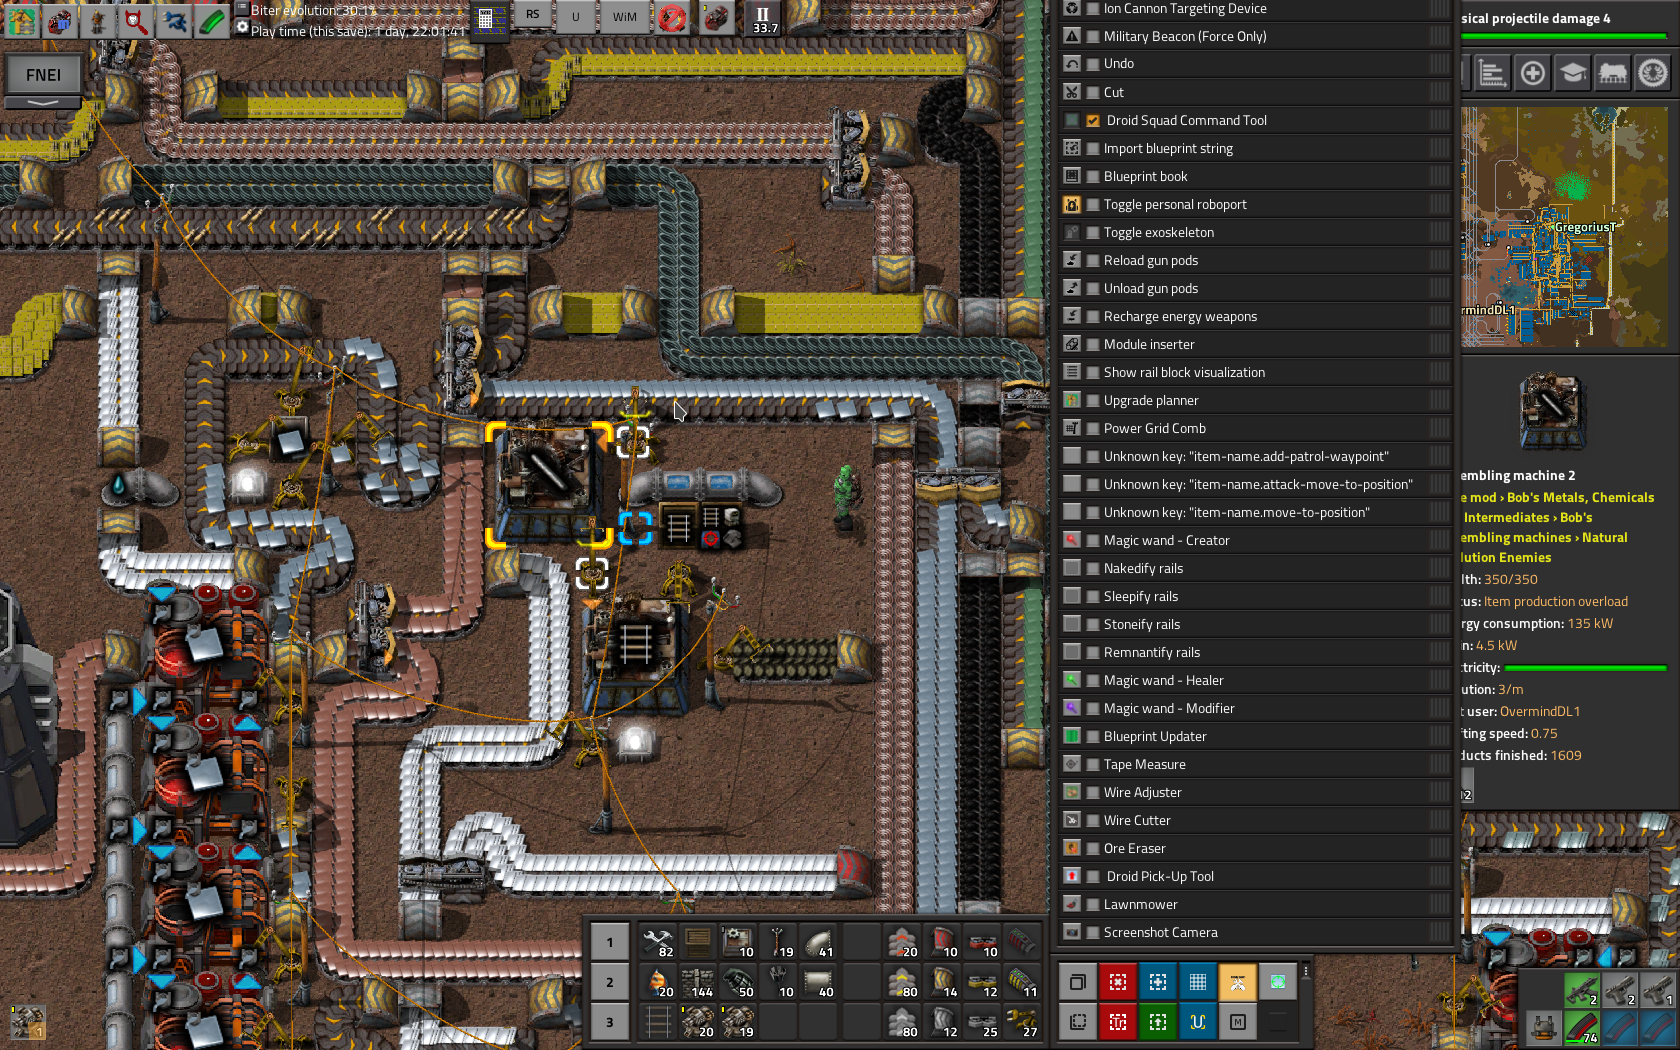Image resolution: width=1680 pixels, height=1050 pixels.
Task: Switch to quickbar row 3
Action: [610, 1022]
